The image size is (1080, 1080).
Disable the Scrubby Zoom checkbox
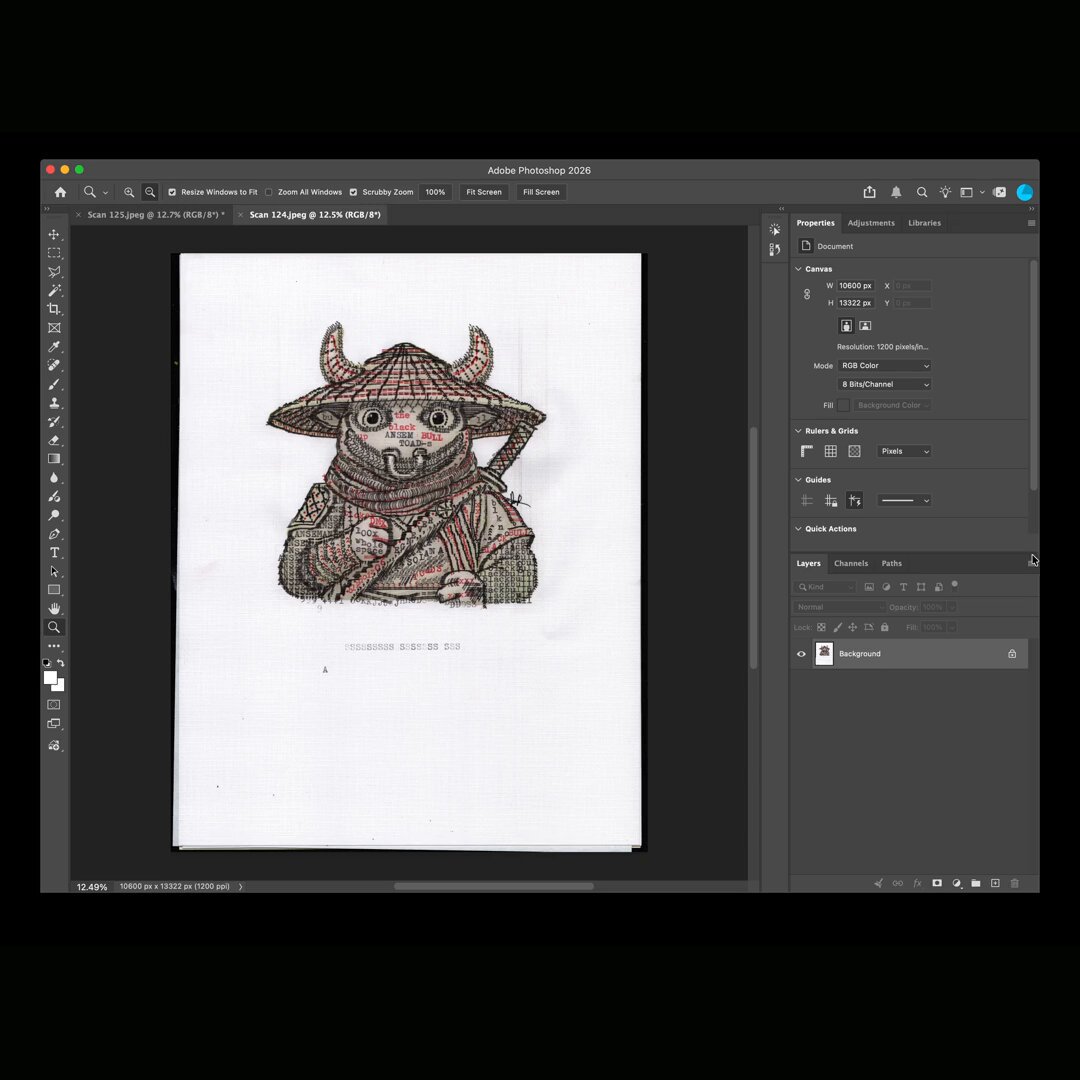click(x=353, y=192)
